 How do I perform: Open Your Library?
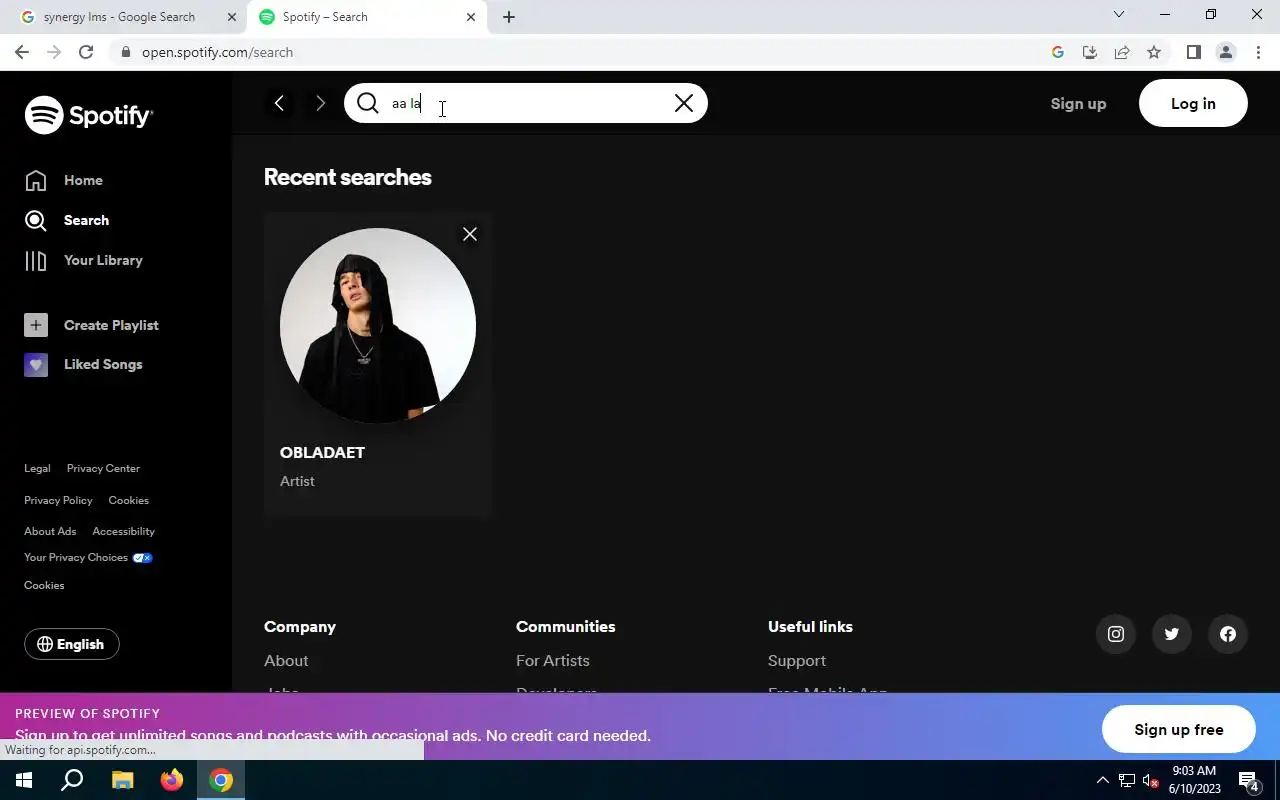click(x=84, y=260)
